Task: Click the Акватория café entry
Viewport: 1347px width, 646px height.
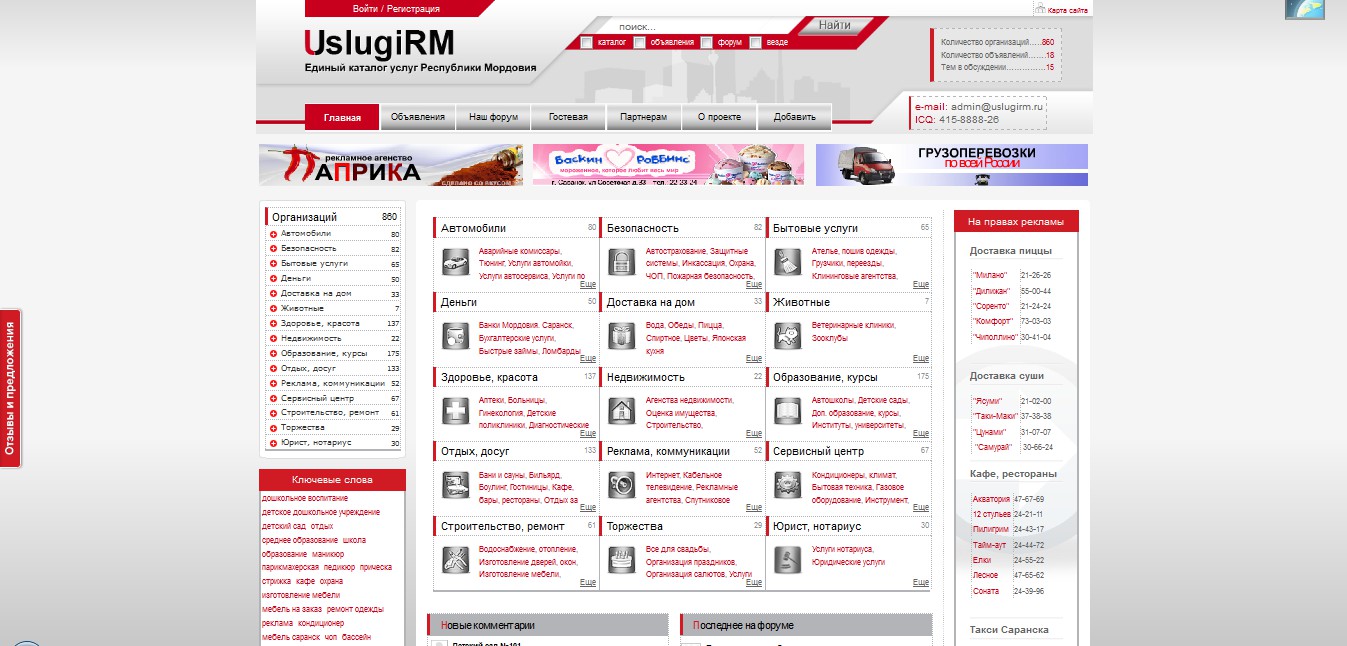Action: [992, 499]
